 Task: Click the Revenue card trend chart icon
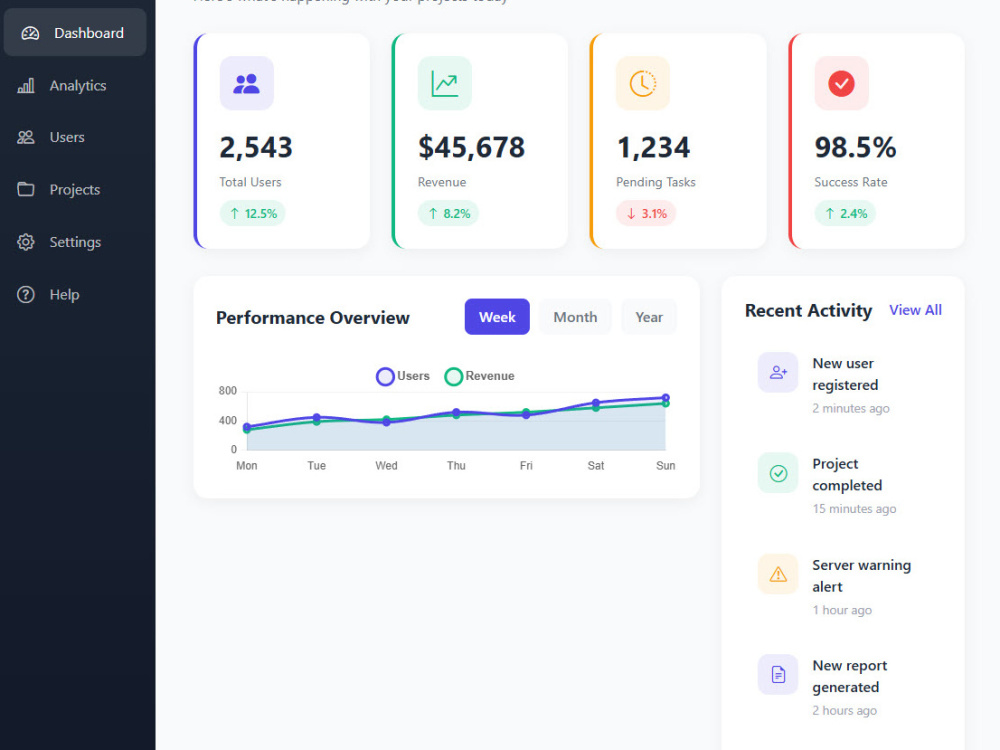pyautogui.click(x=445, y=84)
